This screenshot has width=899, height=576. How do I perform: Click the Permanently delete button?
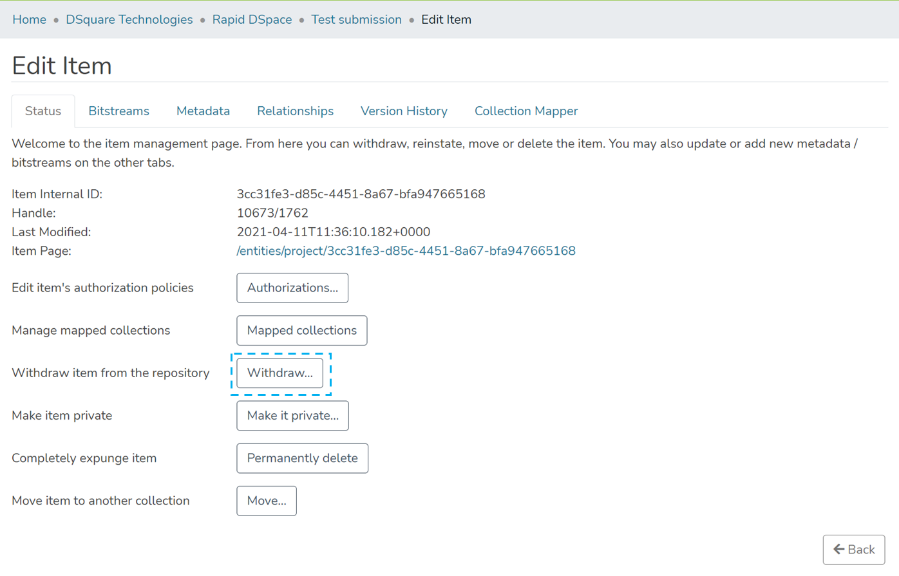(x=302, y=458)
